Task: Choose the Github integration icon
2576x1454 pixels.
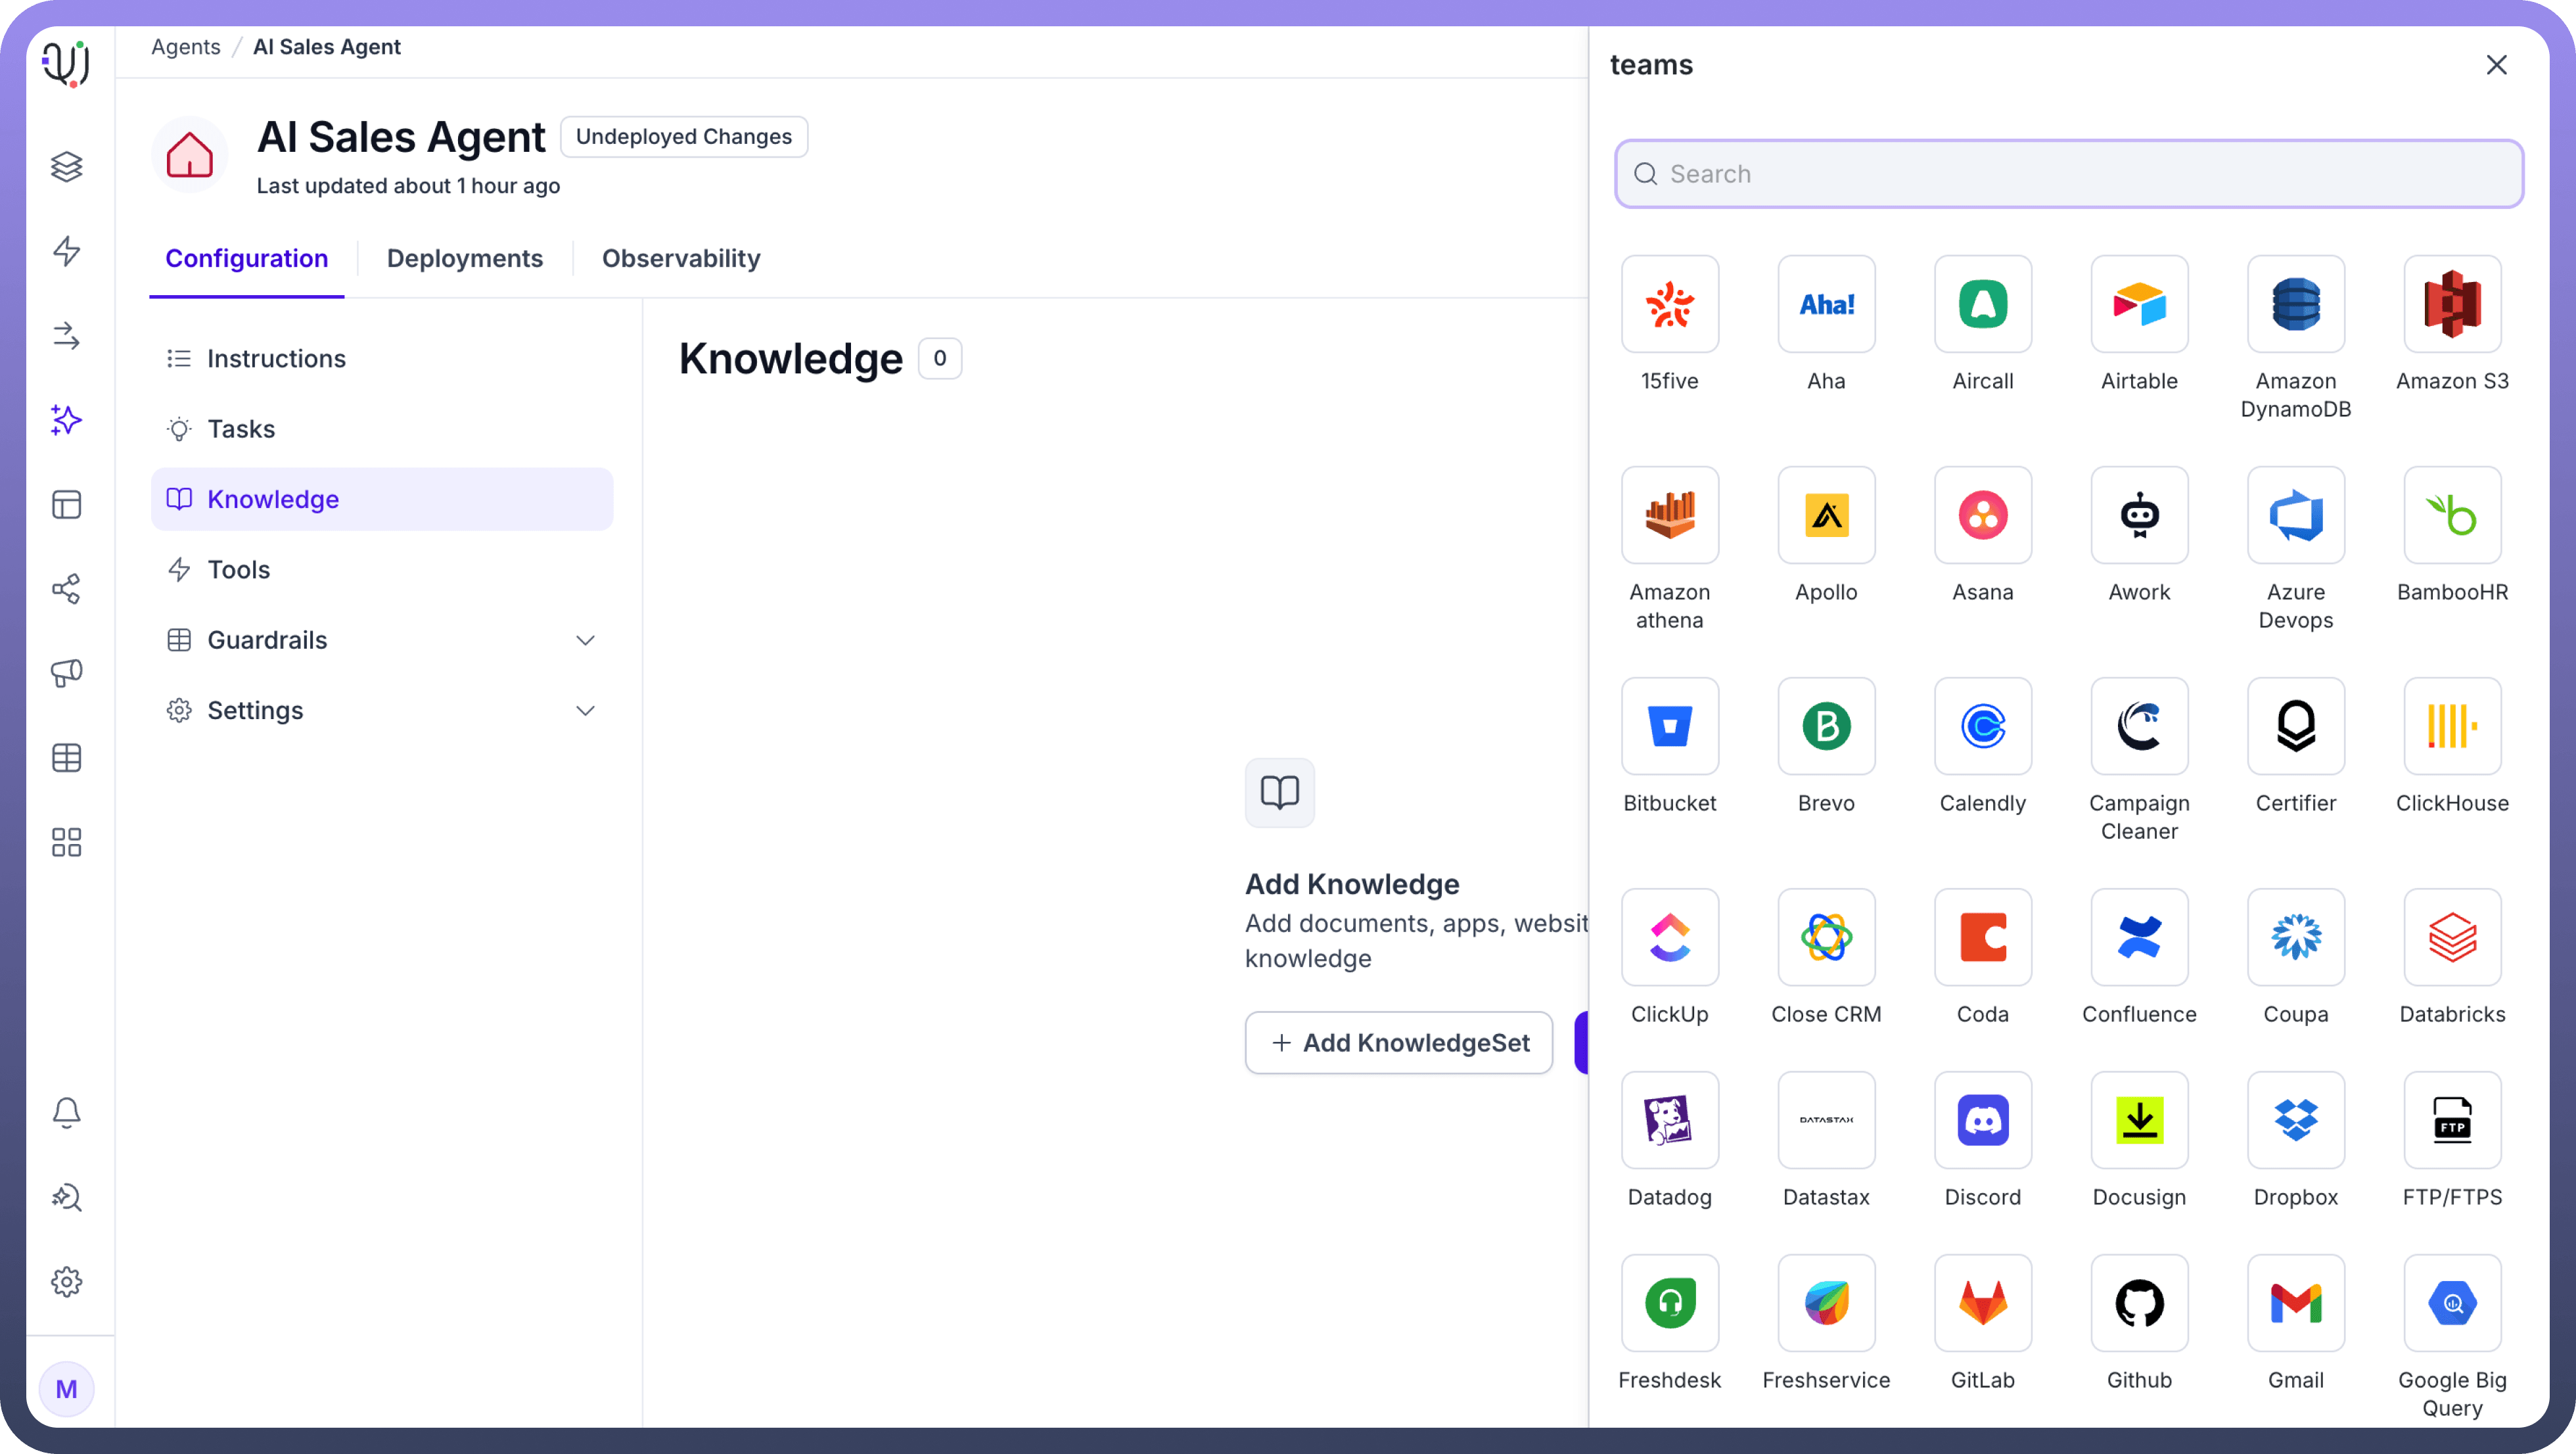Action: (x=2139, y=1303)
